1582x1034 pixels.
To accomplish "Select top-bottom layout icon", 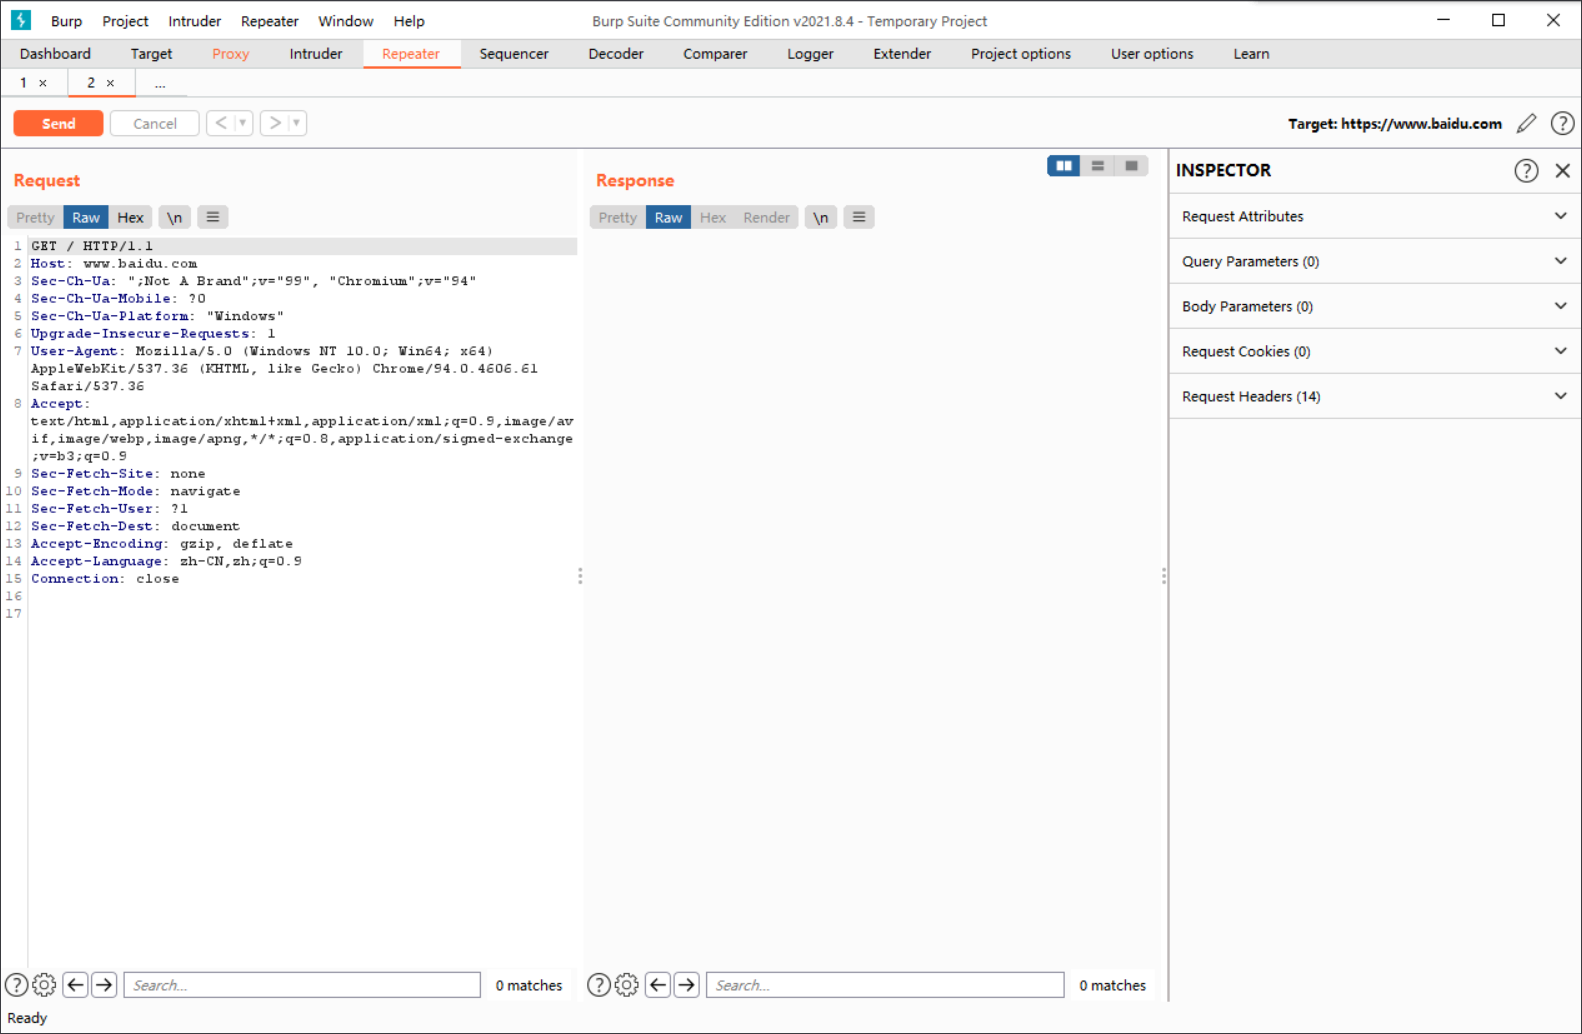I will 1098,166.
